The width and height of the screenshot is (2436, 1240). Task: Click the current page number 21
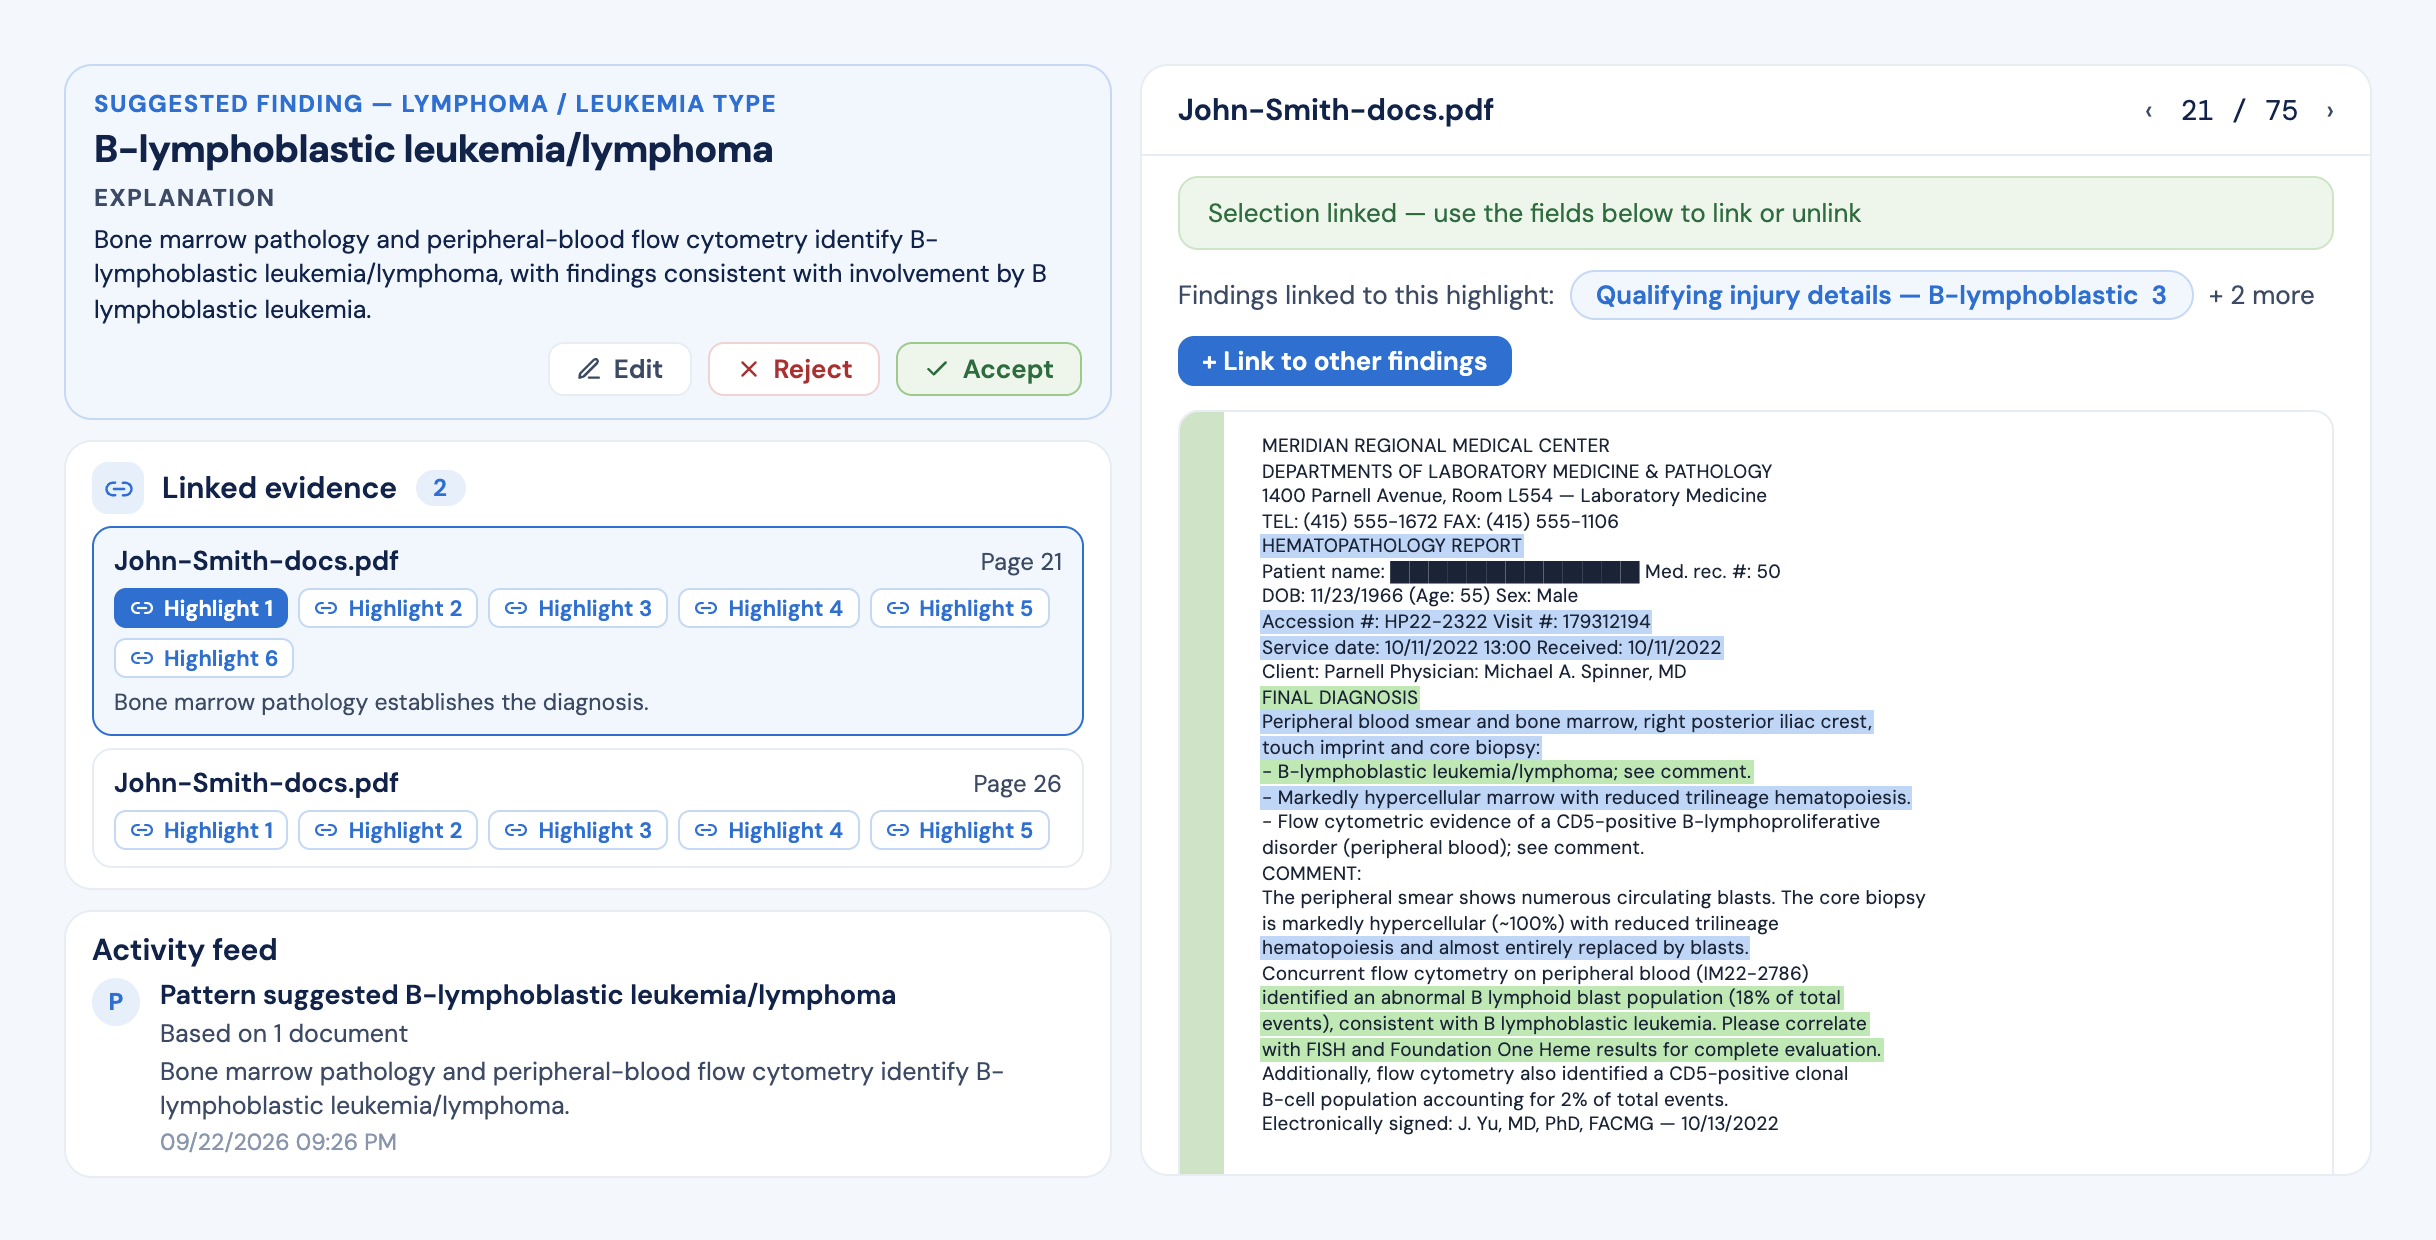pyautogui.click(x=2196, y=110)
